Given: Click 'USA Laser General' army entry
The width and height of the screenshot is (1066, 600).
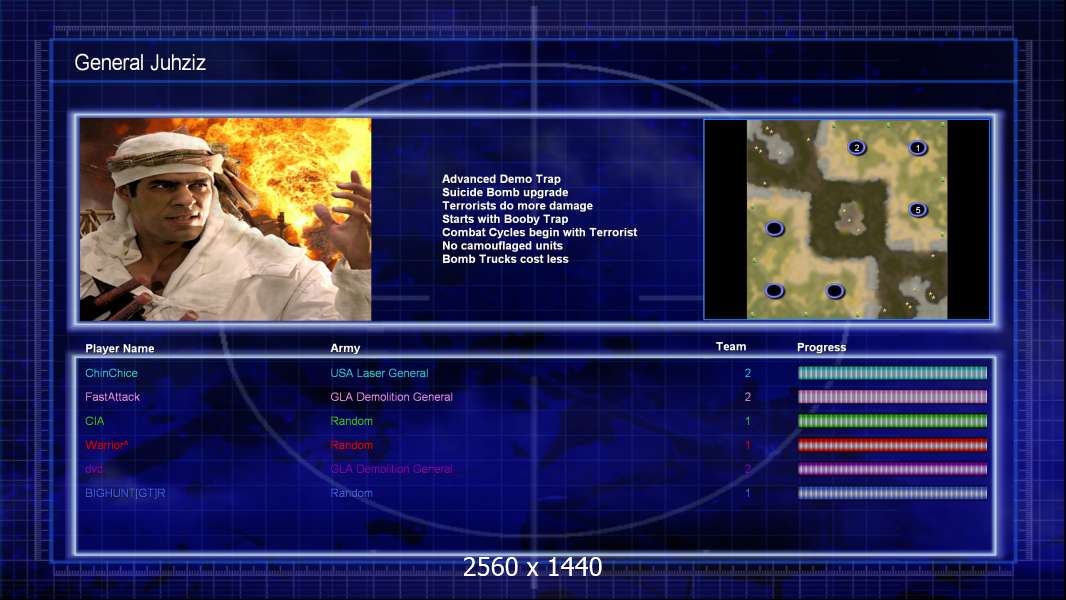Looking at the screenshot, I should pos(379,373).
